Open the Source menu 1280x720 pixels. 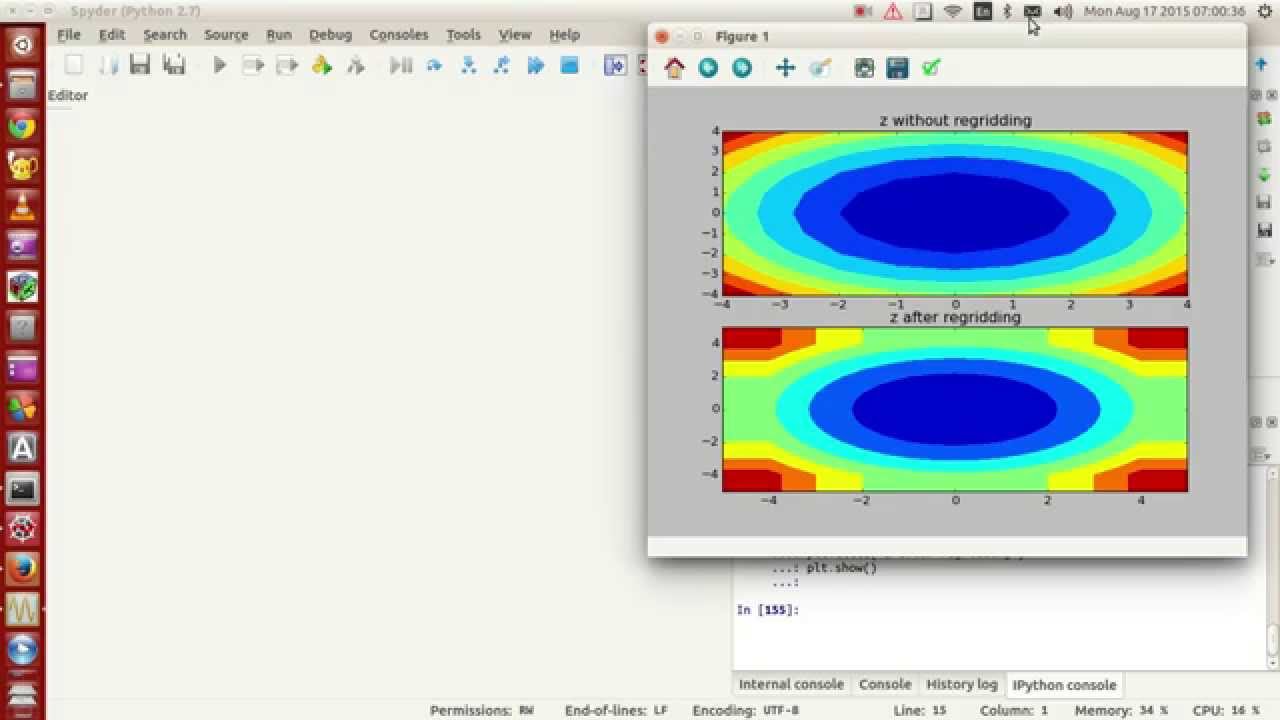[x=226, y=34]
